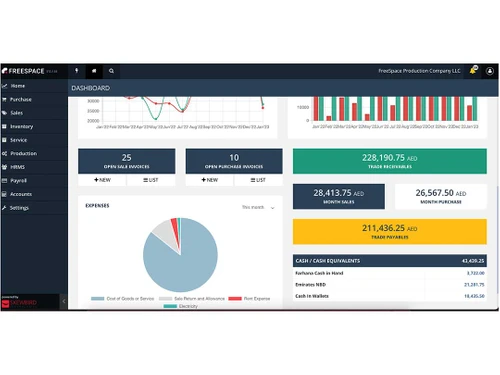Click the Sales tag icon
Image resolution: width=500 pixels, height=375 pixels.
point(4,113)
